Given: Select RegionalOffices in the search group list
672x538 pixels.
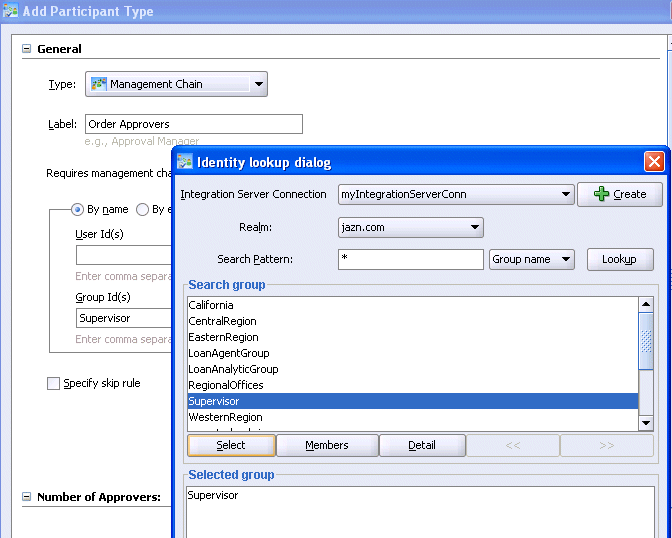Looking at the screenshot, I should click(x=413, y=385).
